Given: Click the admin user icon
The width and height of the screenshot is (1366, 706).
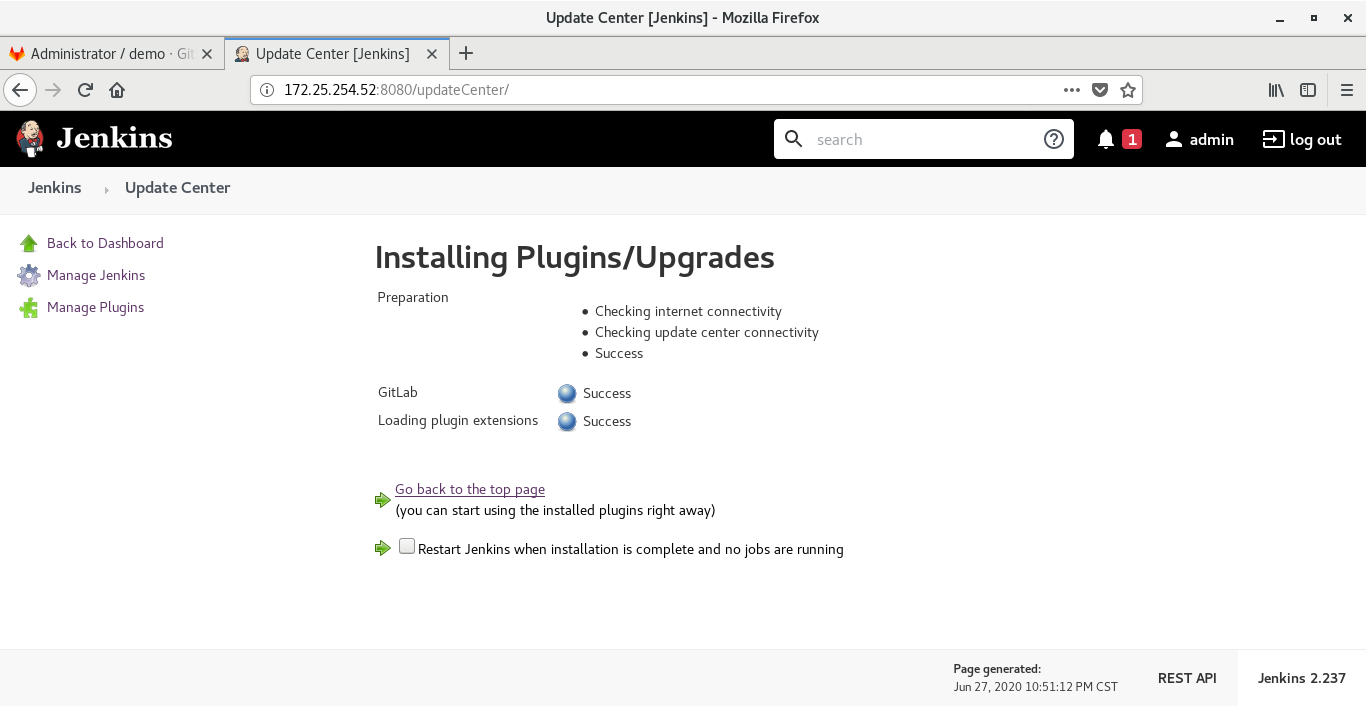Looking at the screenshot, I should (1174, 139).
